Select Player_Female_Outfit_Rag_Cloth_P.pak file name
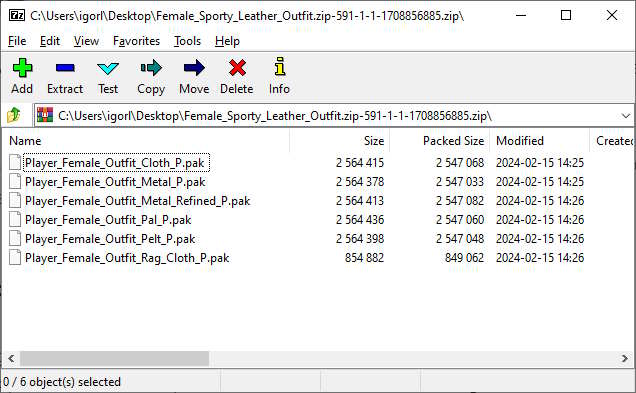 (127, 258)
